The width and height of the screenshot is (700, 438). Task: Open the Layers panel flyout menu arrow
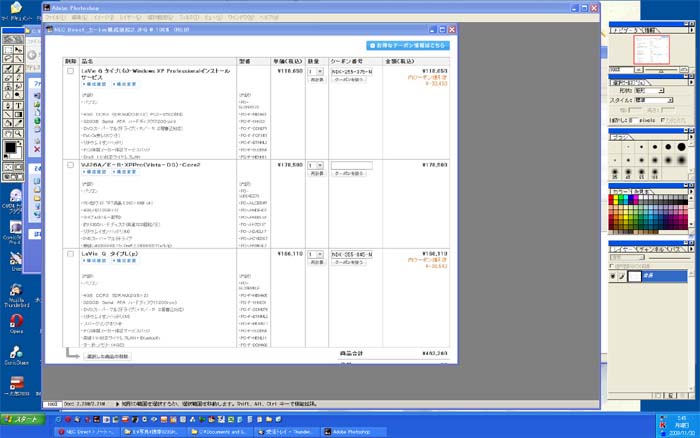click(x=691, y=249)
